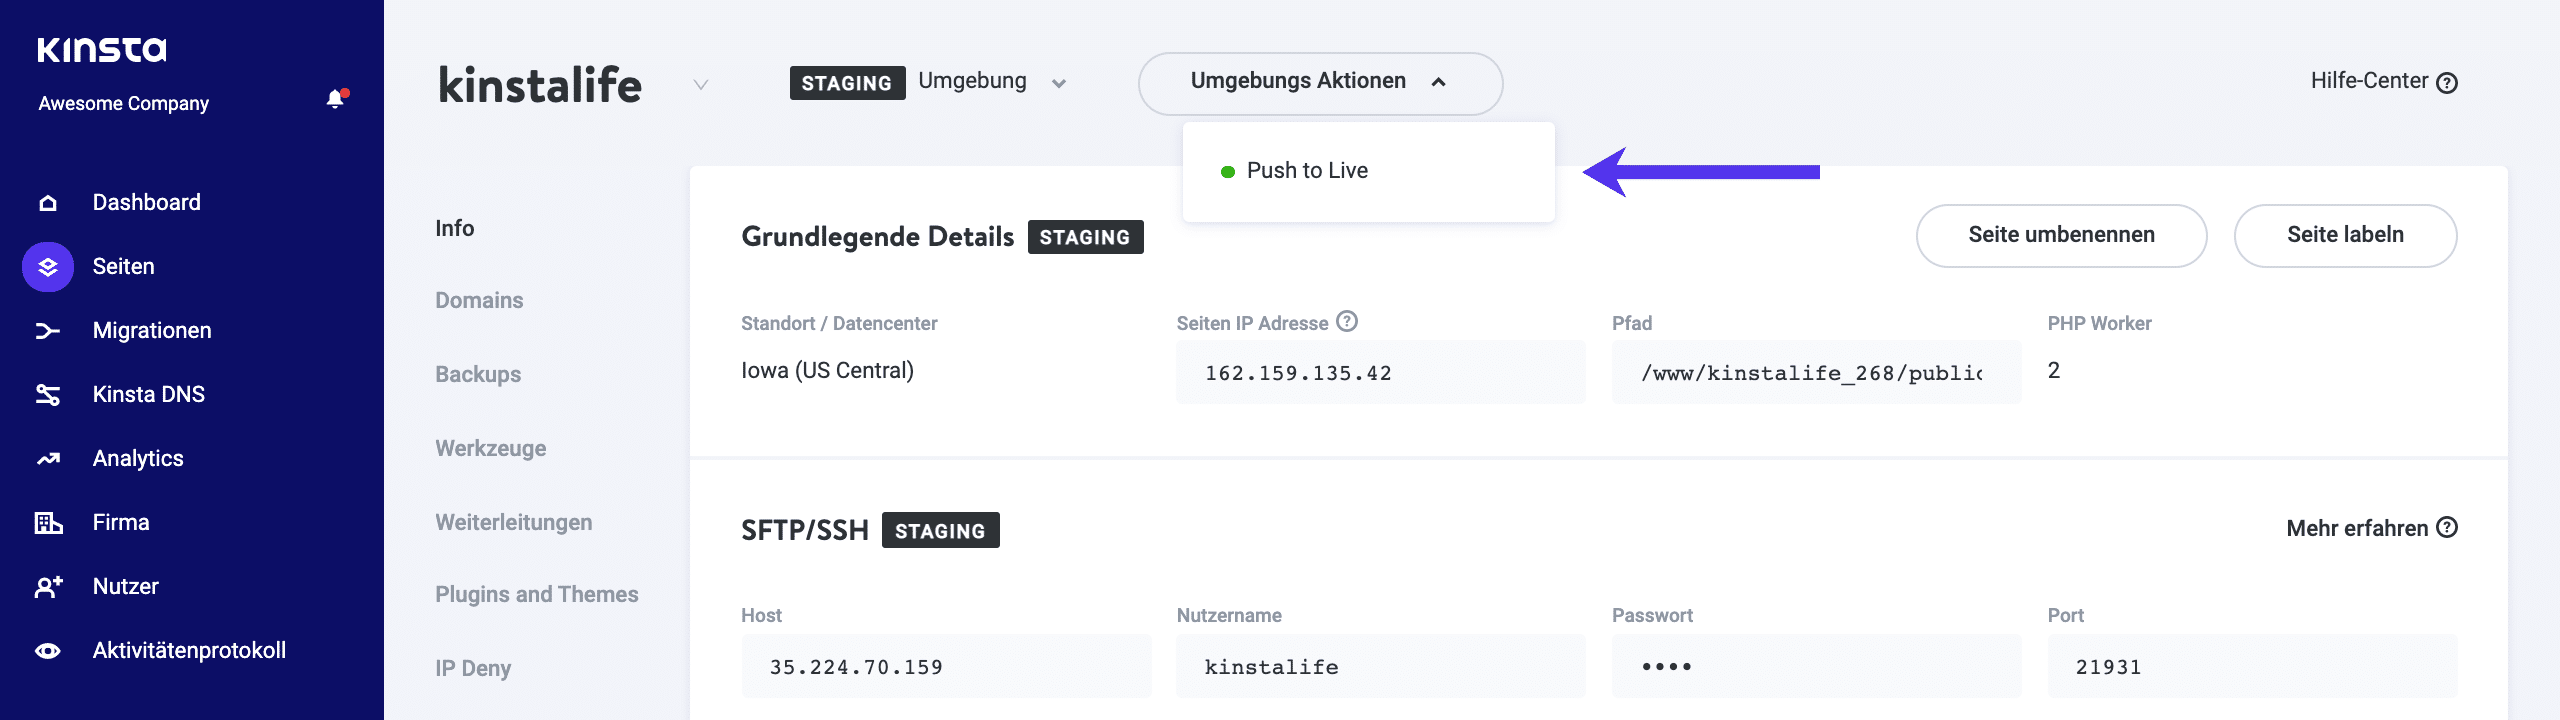Click the Kinsta DNS icon

click(48, 395)
